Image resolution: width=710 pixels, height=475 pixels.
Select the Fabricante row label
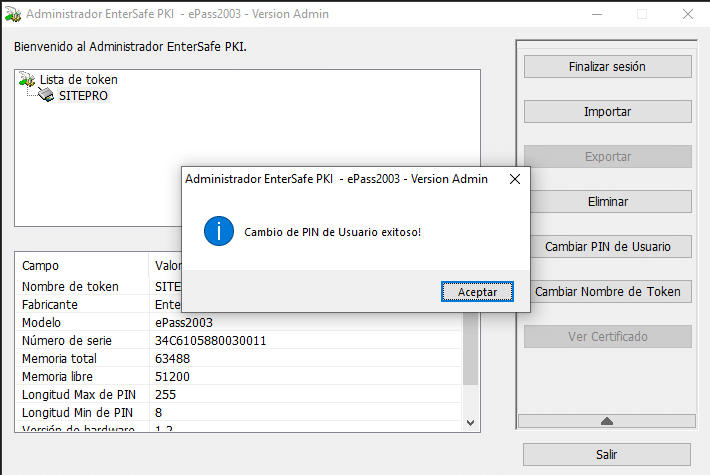coord(50,305)
